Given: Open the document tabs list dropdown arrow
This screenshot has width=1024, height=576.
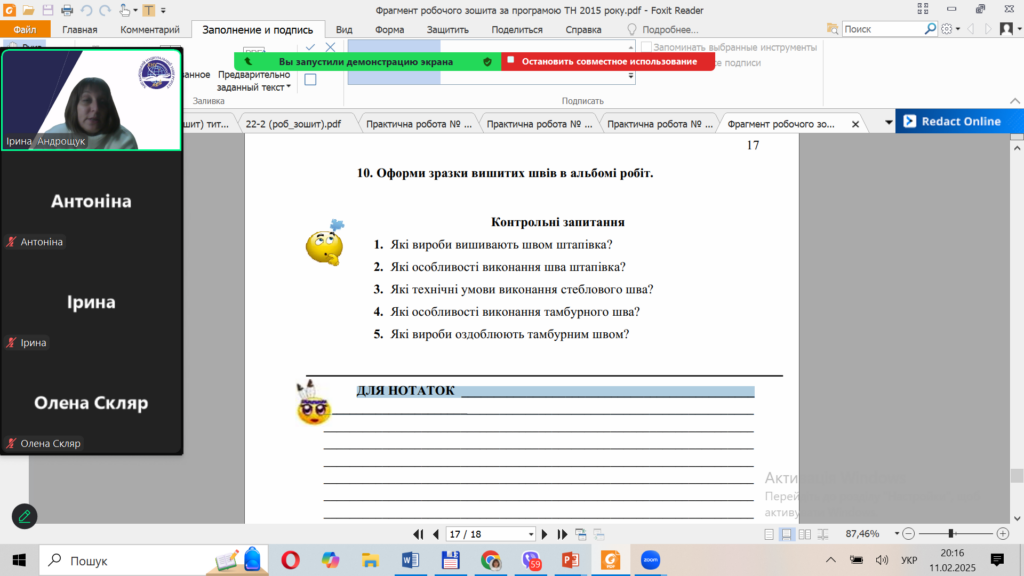Looking at the screenshot, I should 888,123.
